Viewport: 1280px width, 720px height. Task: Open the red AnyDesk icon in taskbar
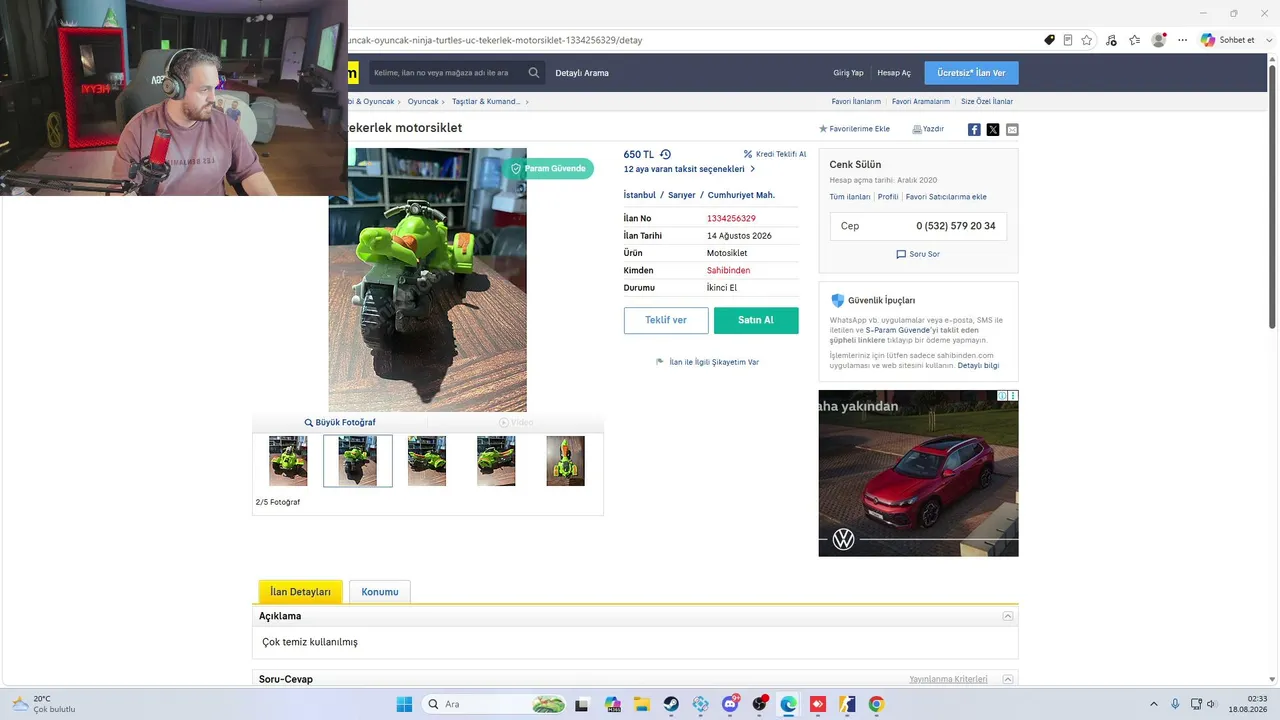point(818,704)
